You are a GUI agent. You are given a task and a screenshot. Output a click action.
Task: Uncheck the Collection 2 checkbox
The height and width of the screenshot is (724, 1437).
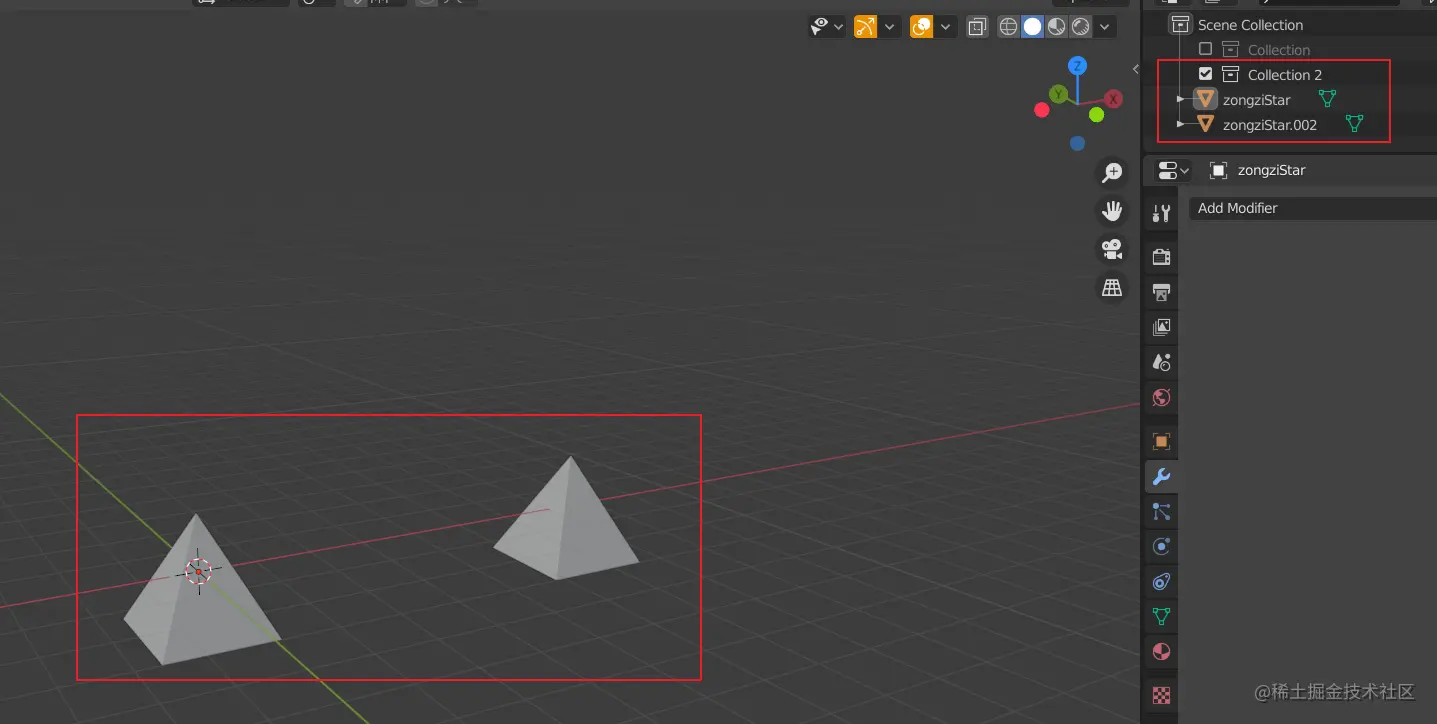[1205, 74]
